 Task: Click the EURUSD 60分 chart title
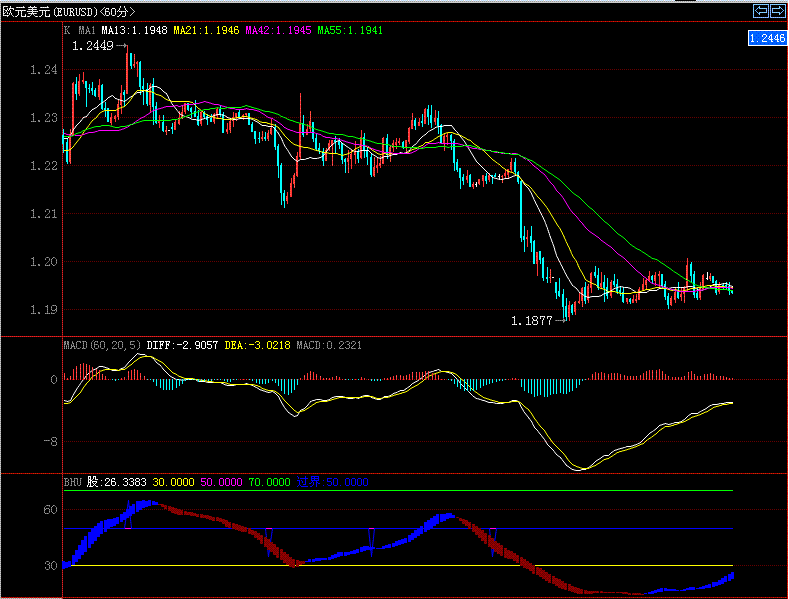click(x=69, y=12)
